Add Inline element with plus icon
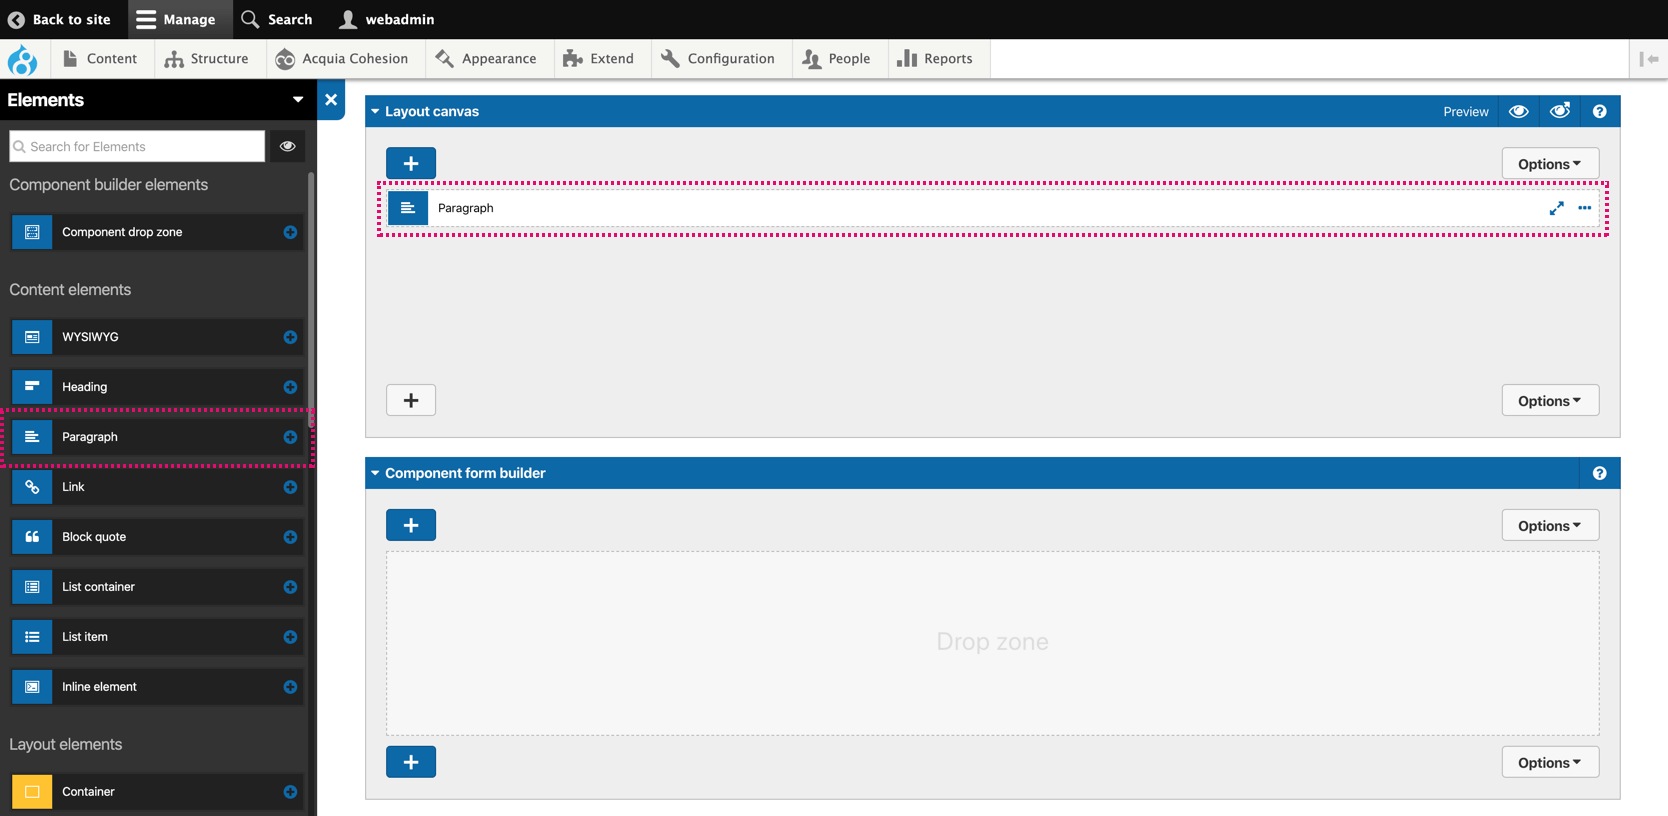This screenshot has height=816, width=1668. (290, 687)
